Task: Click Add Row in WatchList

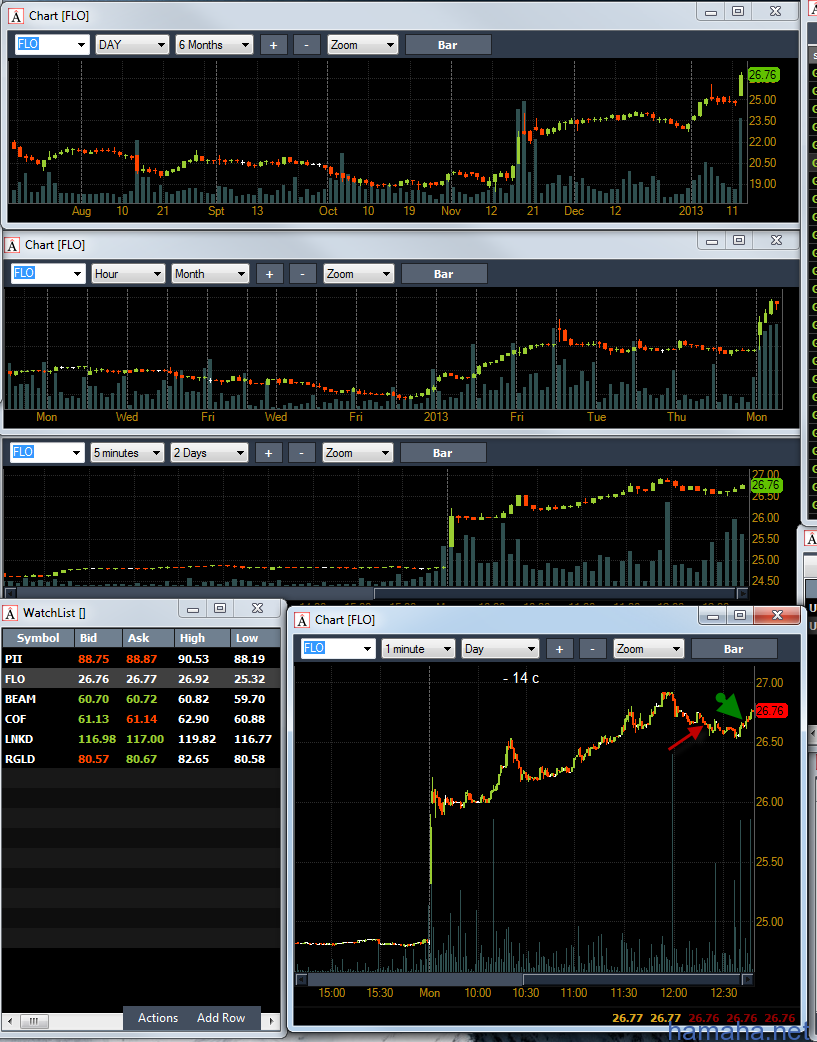Action: (x=221, y=1017)
